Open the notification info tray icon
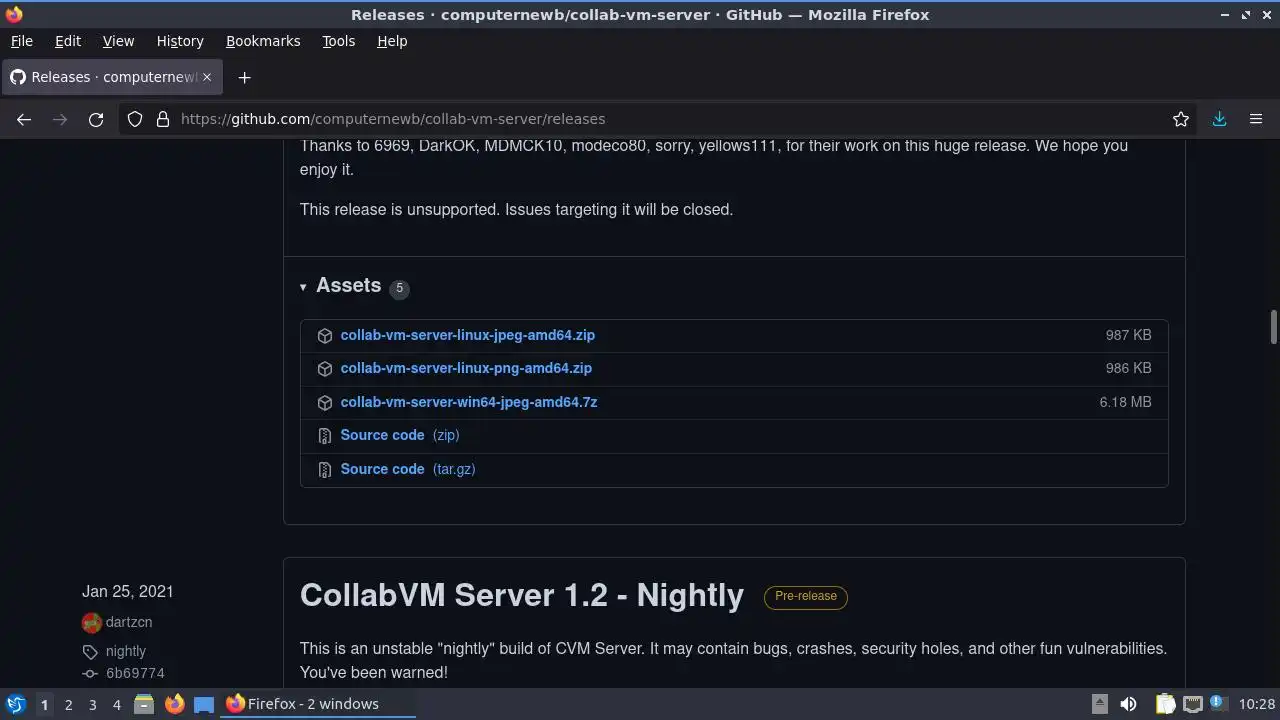The height and width of the screenshot is (720, 1280). tap(1218, 704)
